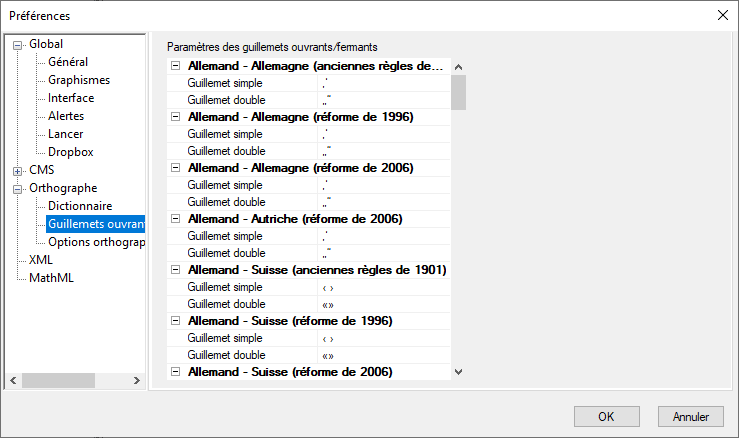Screen dimensions: 739x438
Task: Collapse the Orthographe tree node
Action: pos(18,188)
